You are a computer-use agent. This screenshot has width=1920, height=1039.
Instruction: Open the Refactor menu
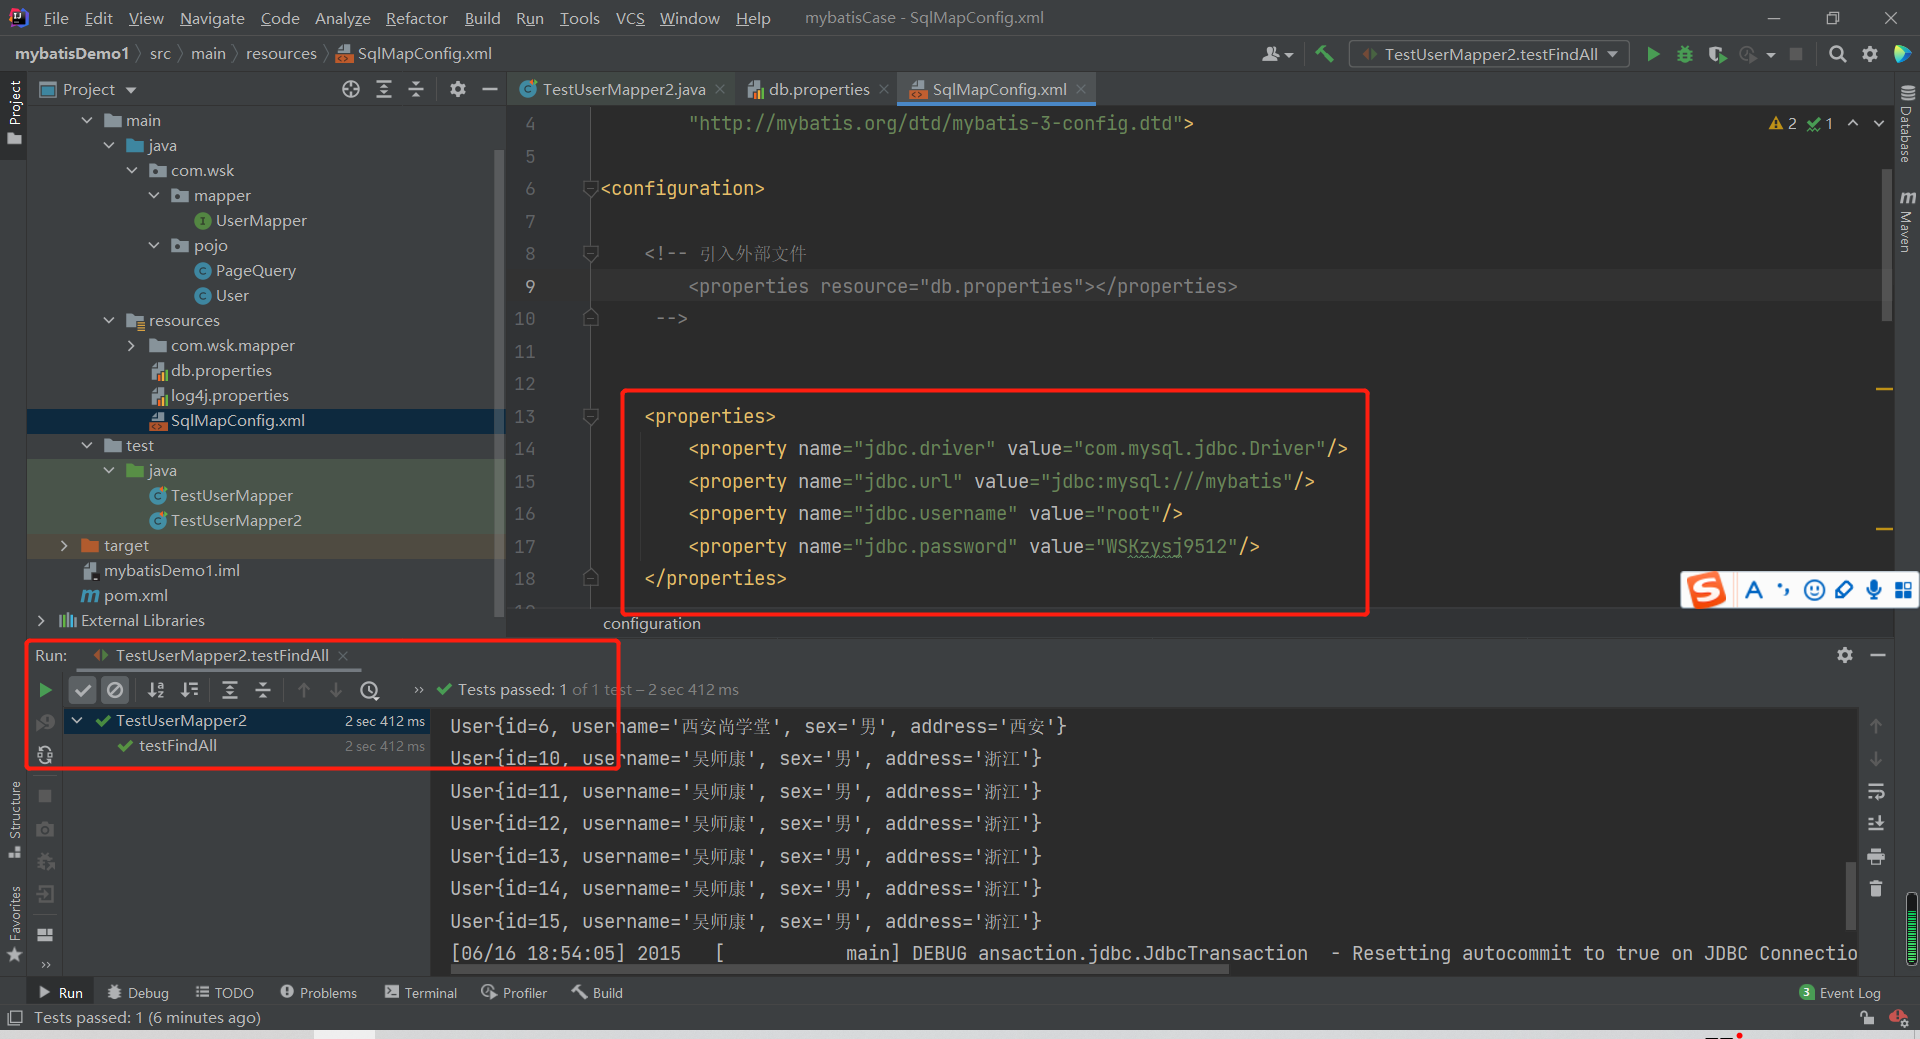point(416,18)
